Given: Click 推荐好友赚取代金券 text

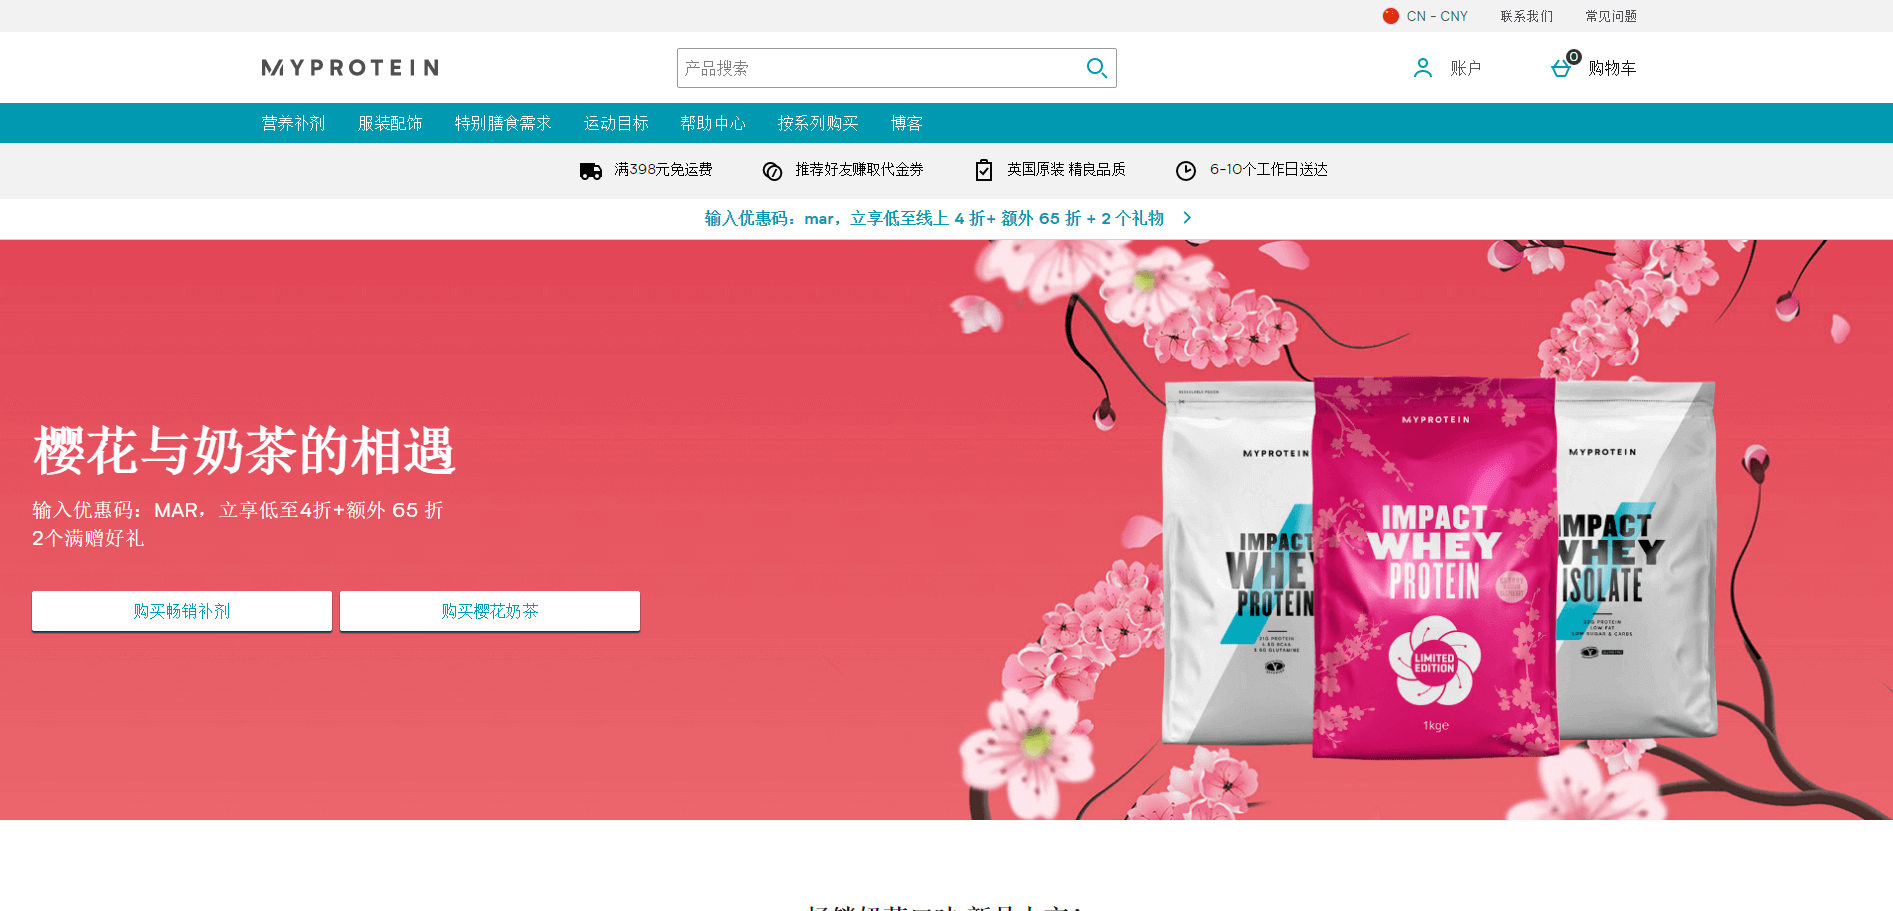Looking at the screenshot, I should (x=859, y=170).
